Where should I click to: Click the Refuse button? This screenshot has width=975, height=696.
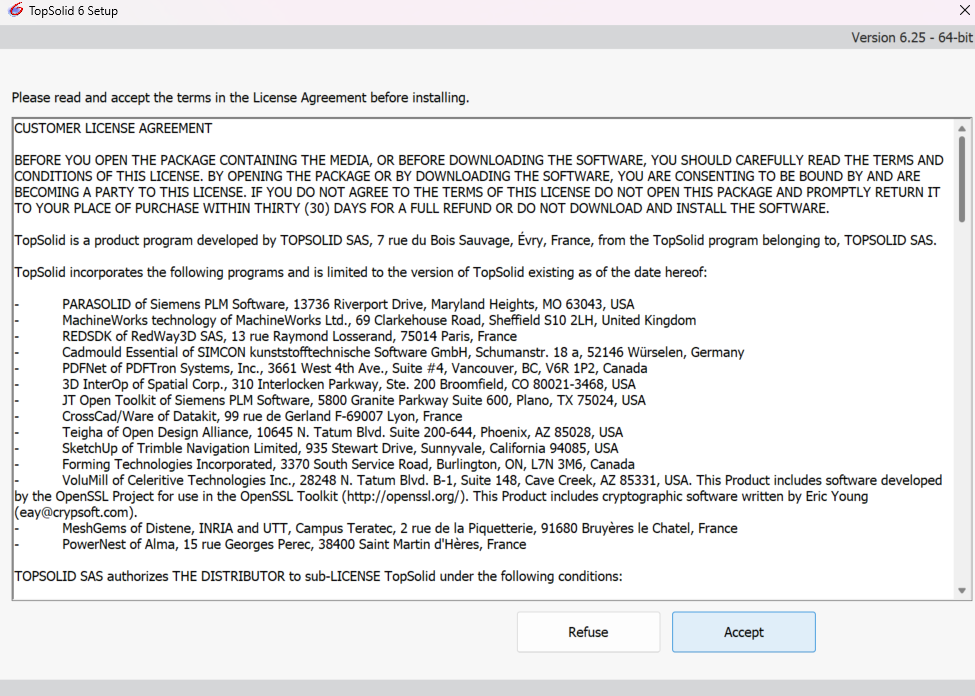click(x=588, y=632)
